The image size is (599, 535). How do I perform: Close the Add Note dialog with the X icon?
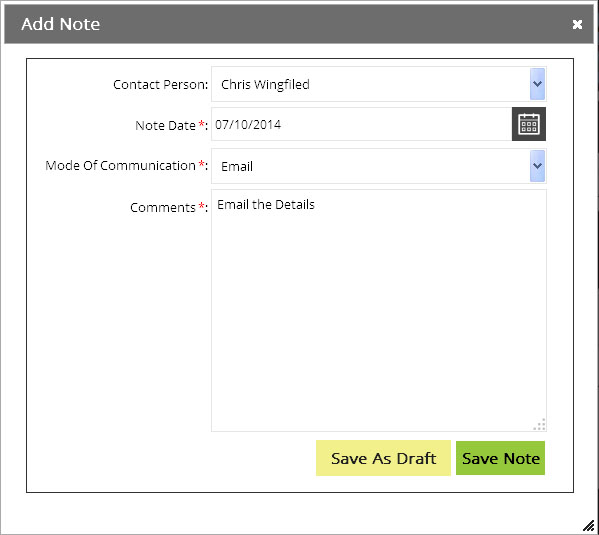coord(577,24)
